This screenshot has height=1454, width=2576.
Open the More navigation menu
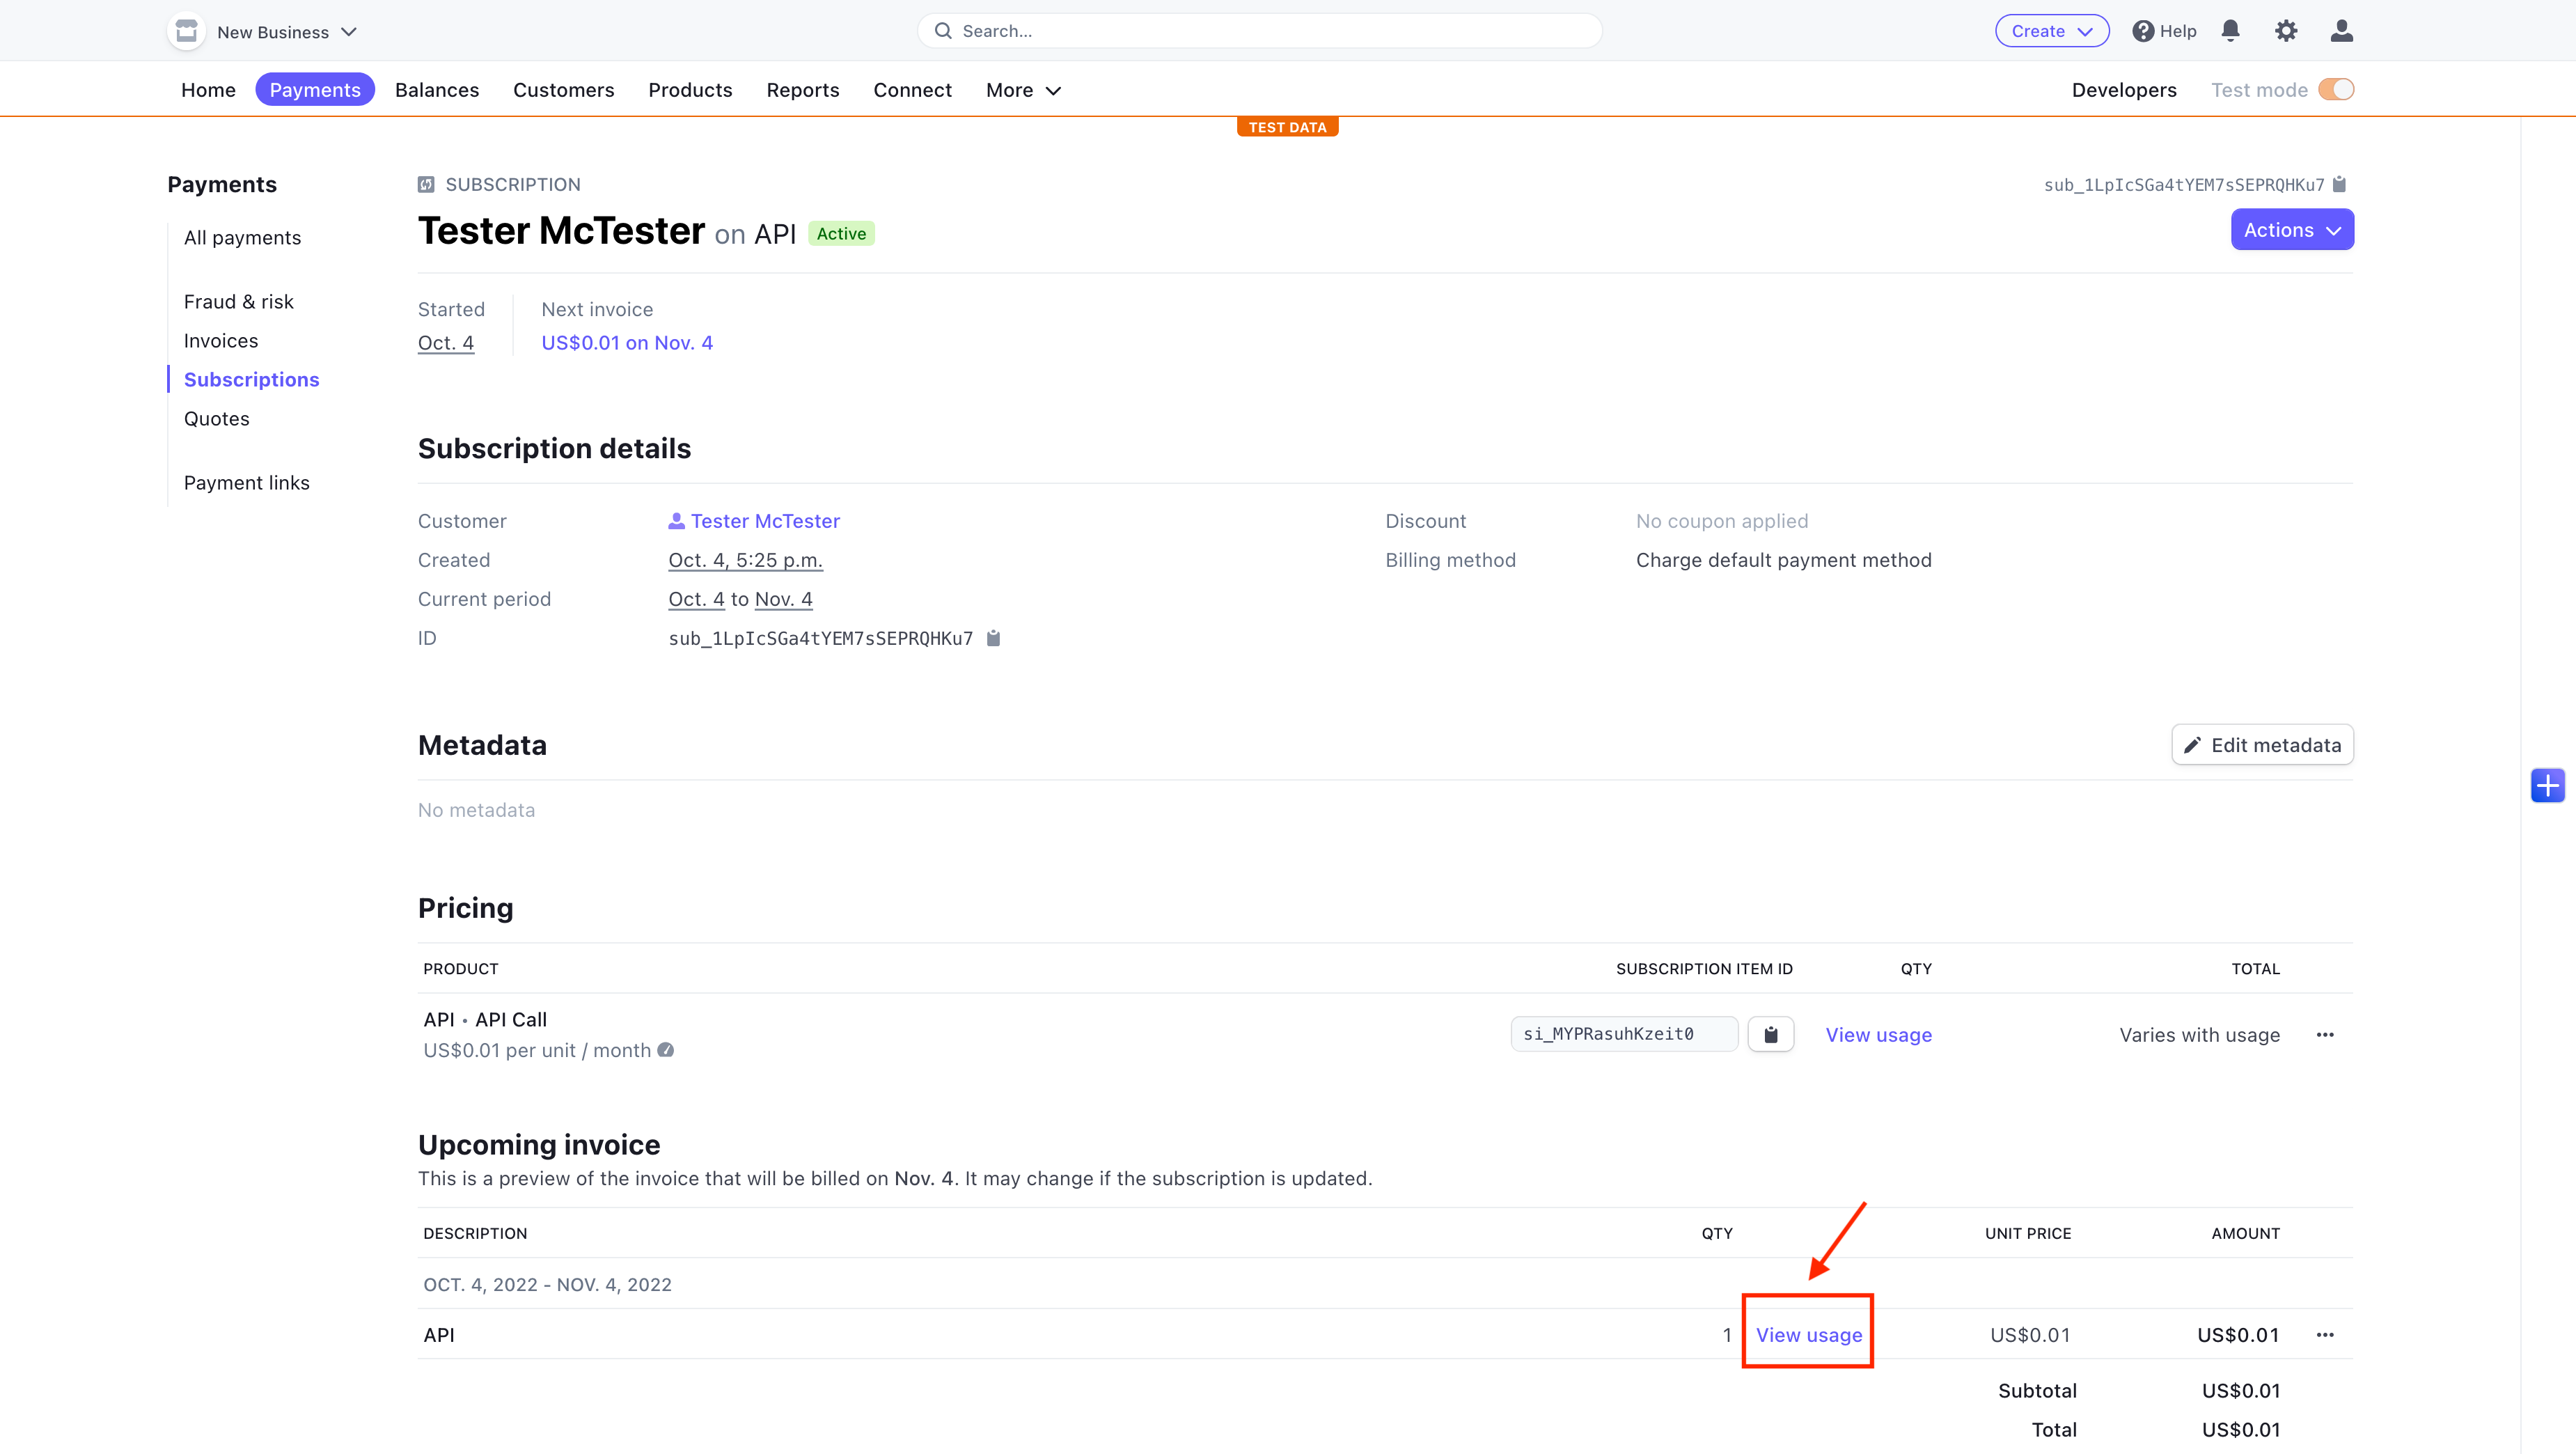tap(1022, 90)
